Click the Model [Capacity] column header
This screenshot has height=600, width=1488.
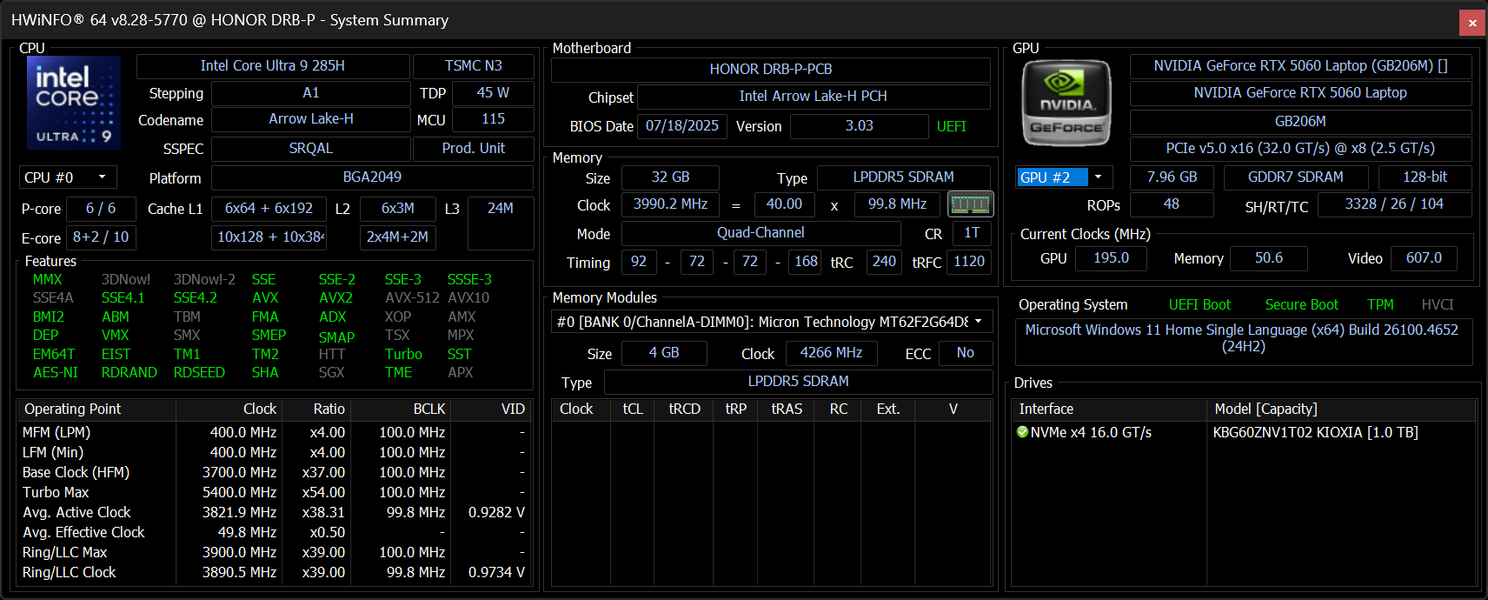1340,409
